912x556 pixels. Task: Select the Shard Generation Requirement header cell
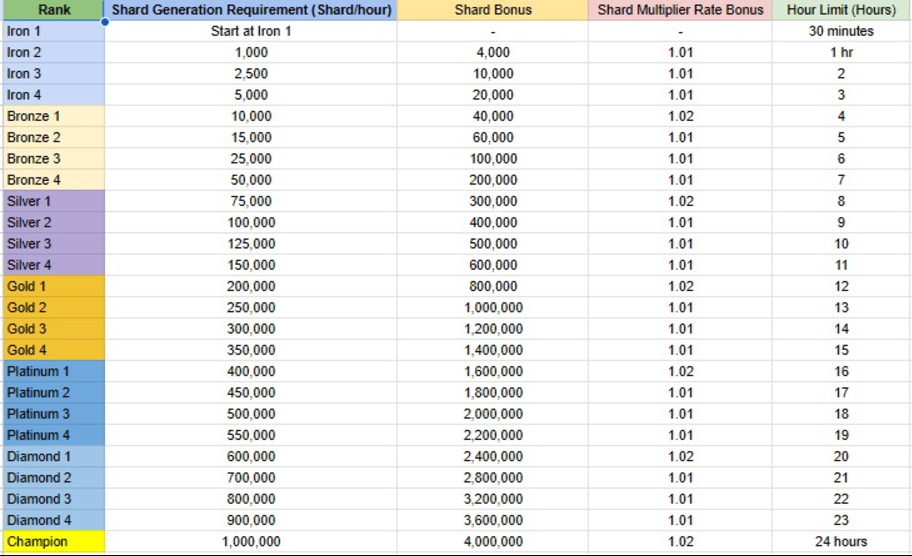[251, 10]
